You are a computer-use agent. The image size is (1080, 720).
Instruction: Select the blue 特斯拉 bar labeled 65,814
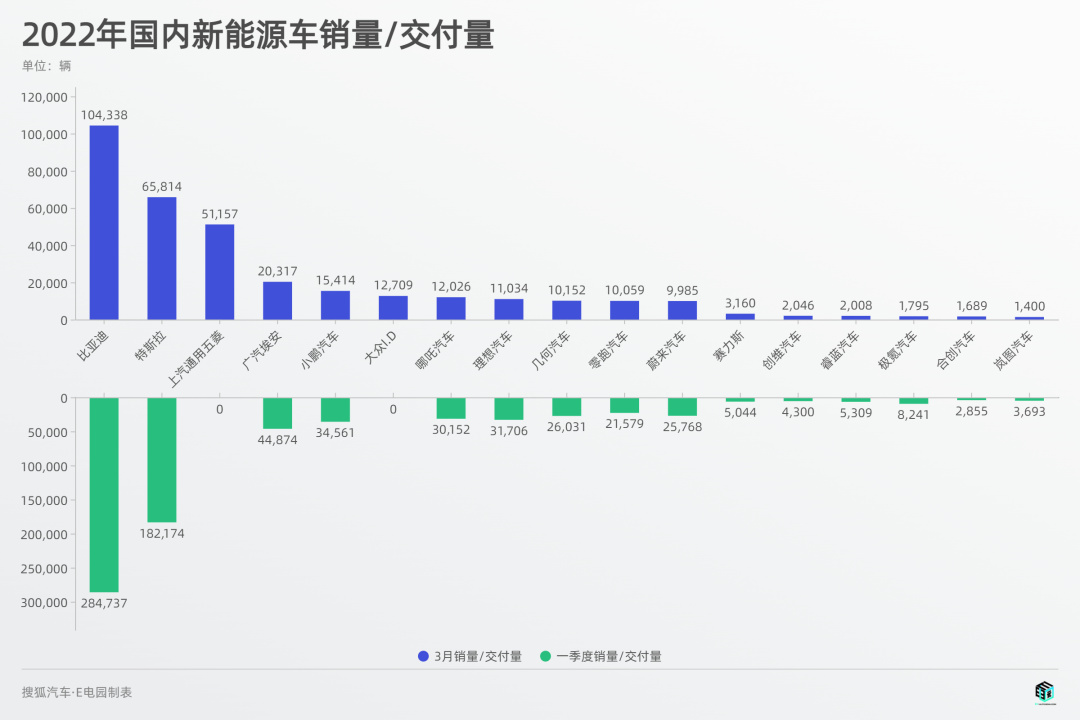tap(162, 258)
